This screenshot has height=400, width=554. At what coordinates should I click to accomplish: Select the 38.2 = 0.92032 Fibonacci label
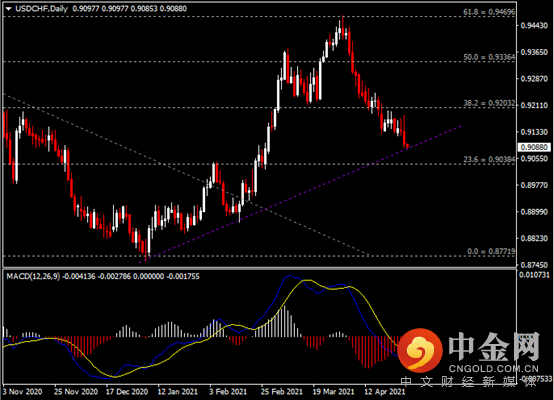pyautogui.click(x=489, y=103)
